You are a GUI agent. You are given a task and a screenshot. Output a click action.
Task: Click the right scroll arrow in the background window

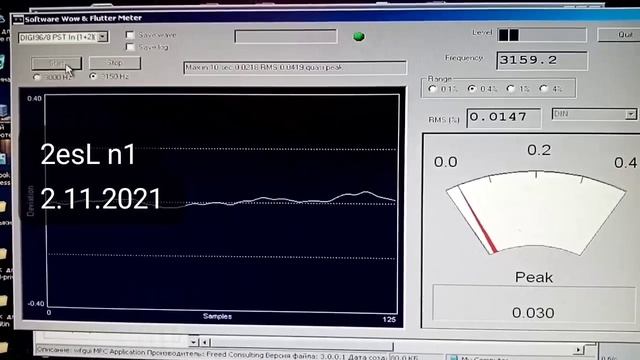coord(578,350)
